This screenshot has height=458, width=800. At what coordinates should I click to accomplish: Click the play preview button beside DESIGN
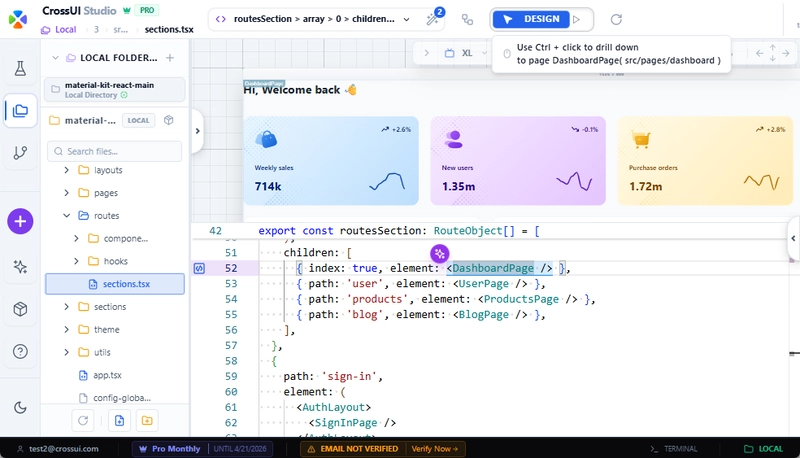(x=577, y=19)
